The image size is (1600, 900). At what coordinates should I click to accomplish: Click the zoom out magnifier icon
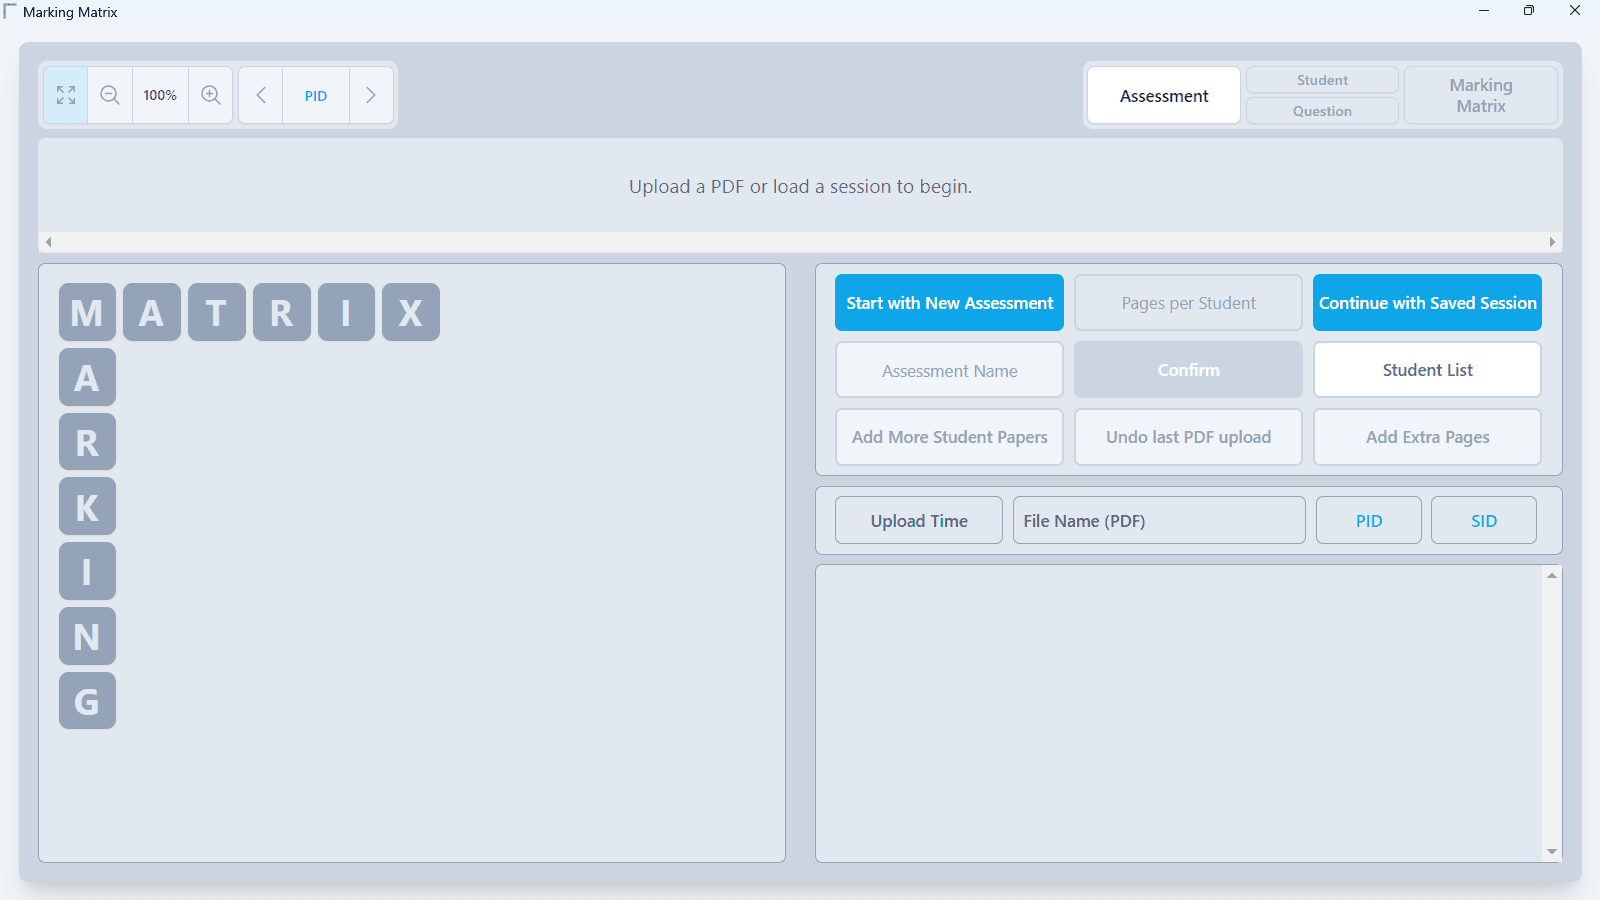[x=110, y=95]
